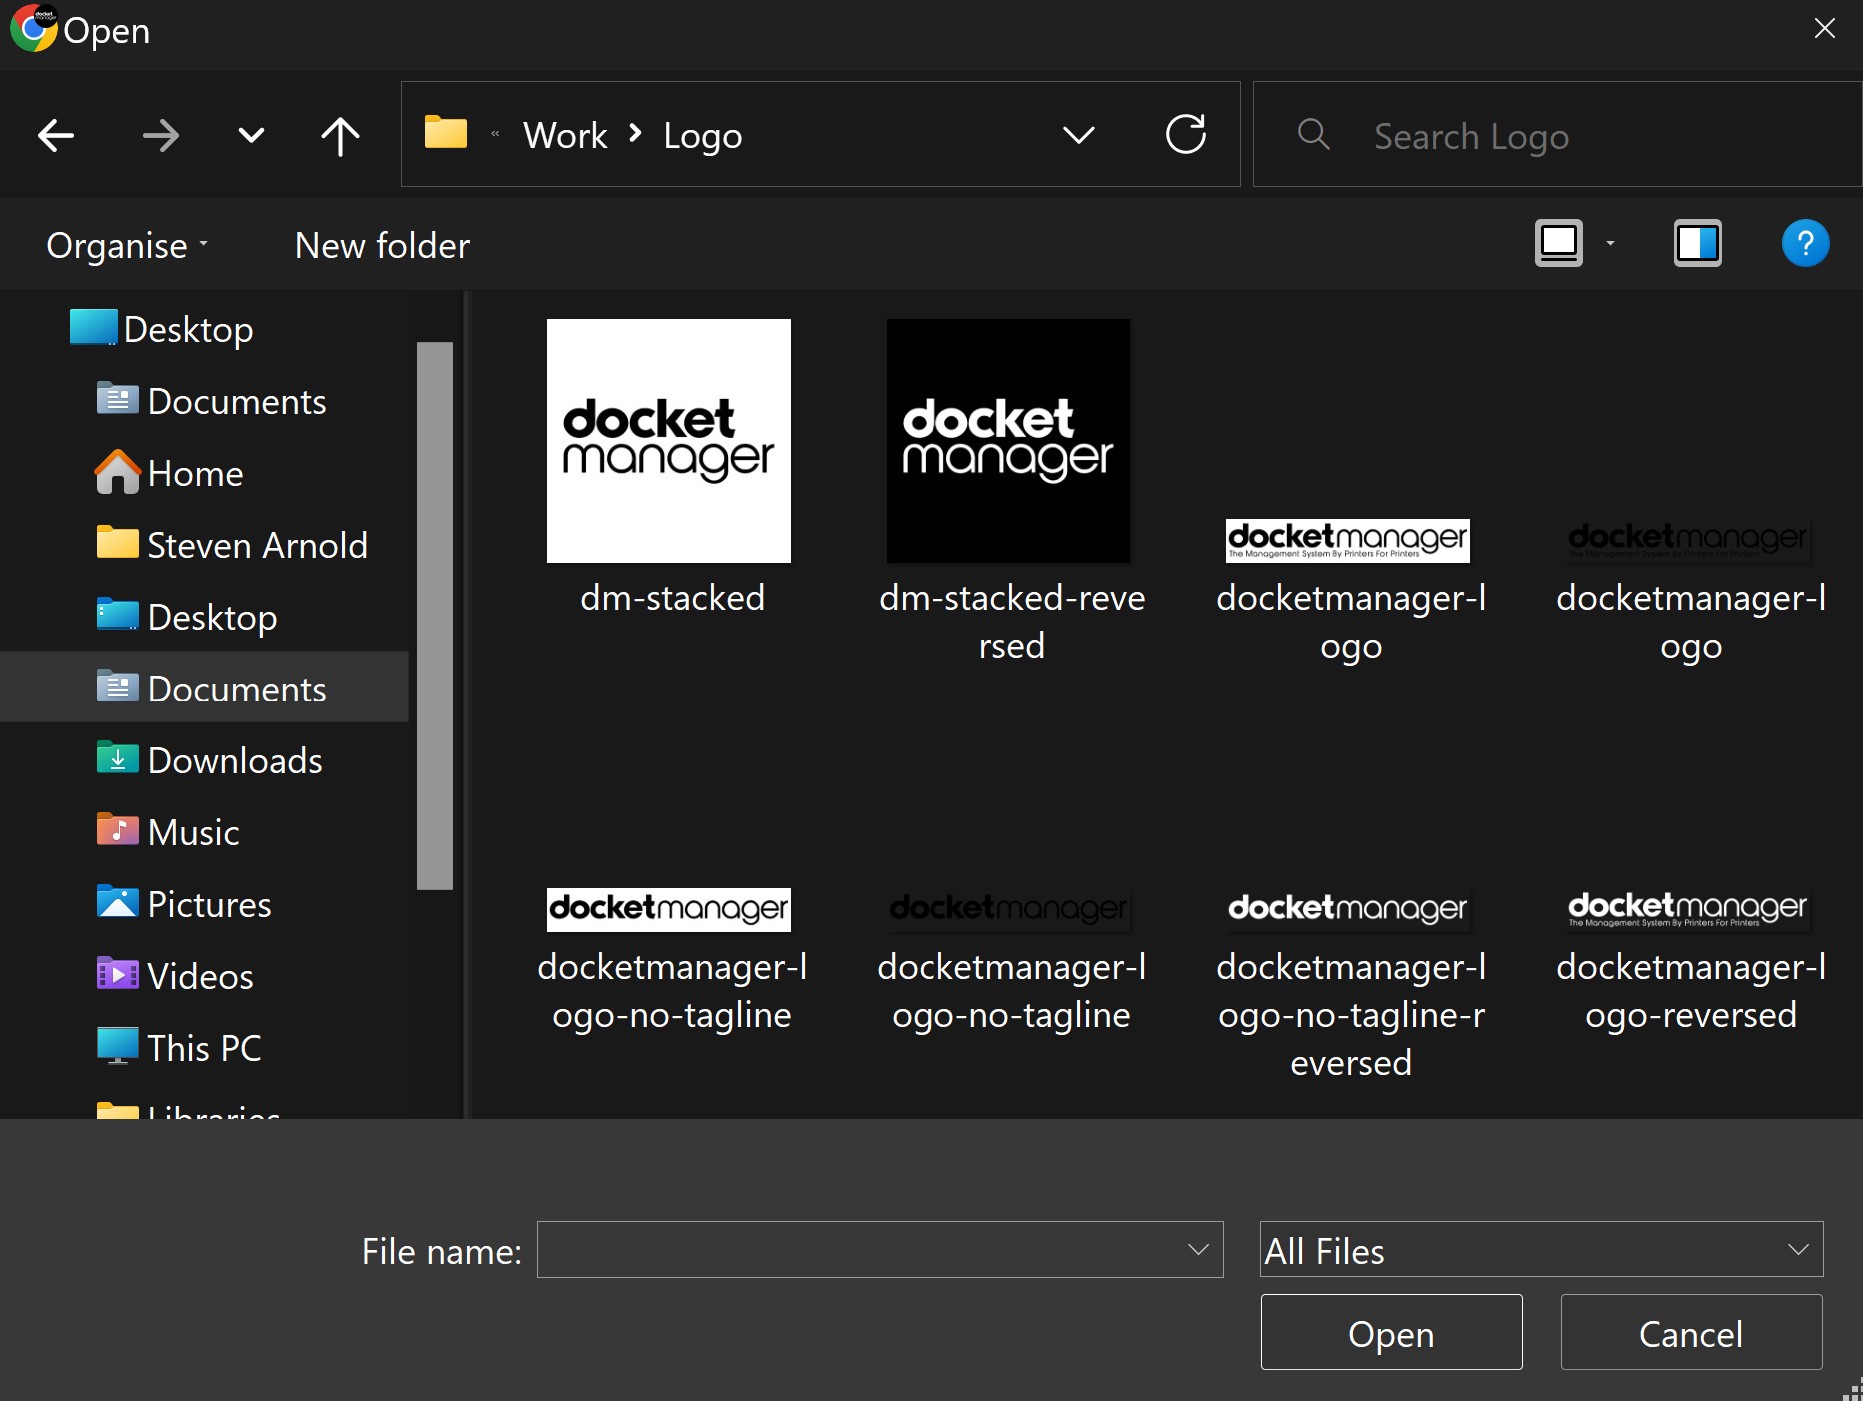Open the recent locations dropdown chevron
This screenshot has height=1401, width=1863.
251,135
